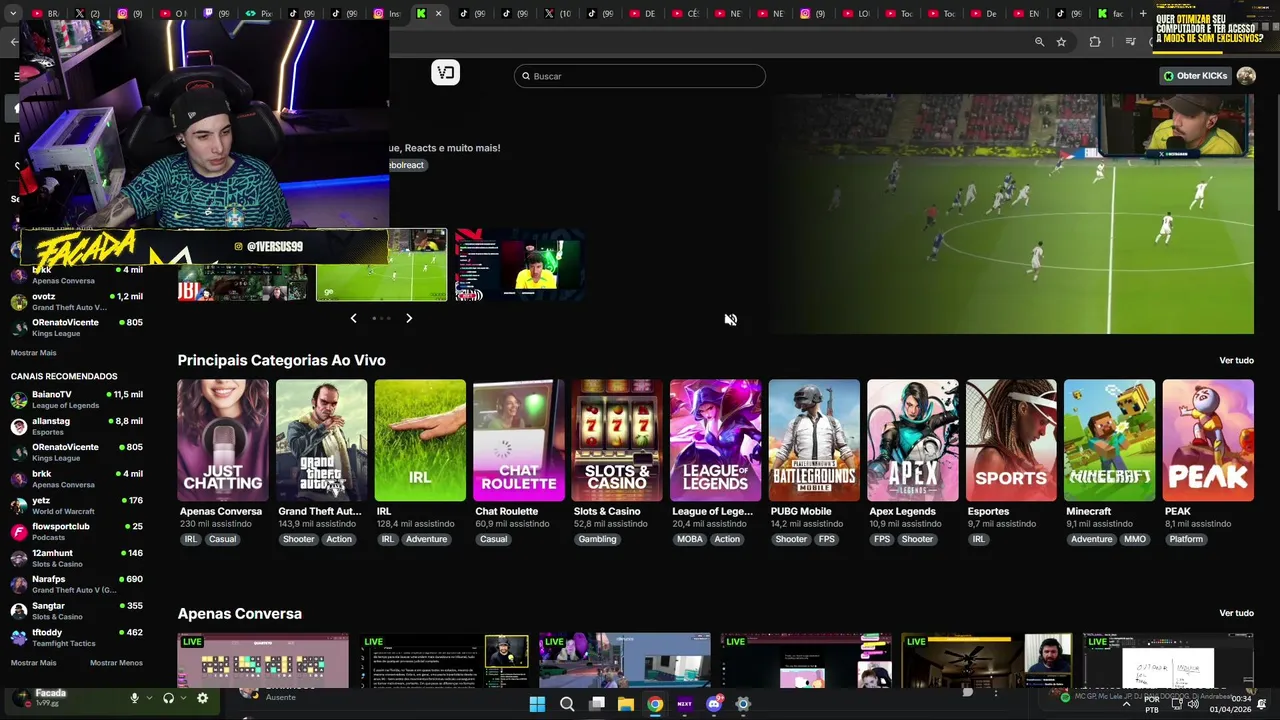Open the Grand Theft Auto category card
The height and width of the screenshot is (720, 1280).
point(321,440)
